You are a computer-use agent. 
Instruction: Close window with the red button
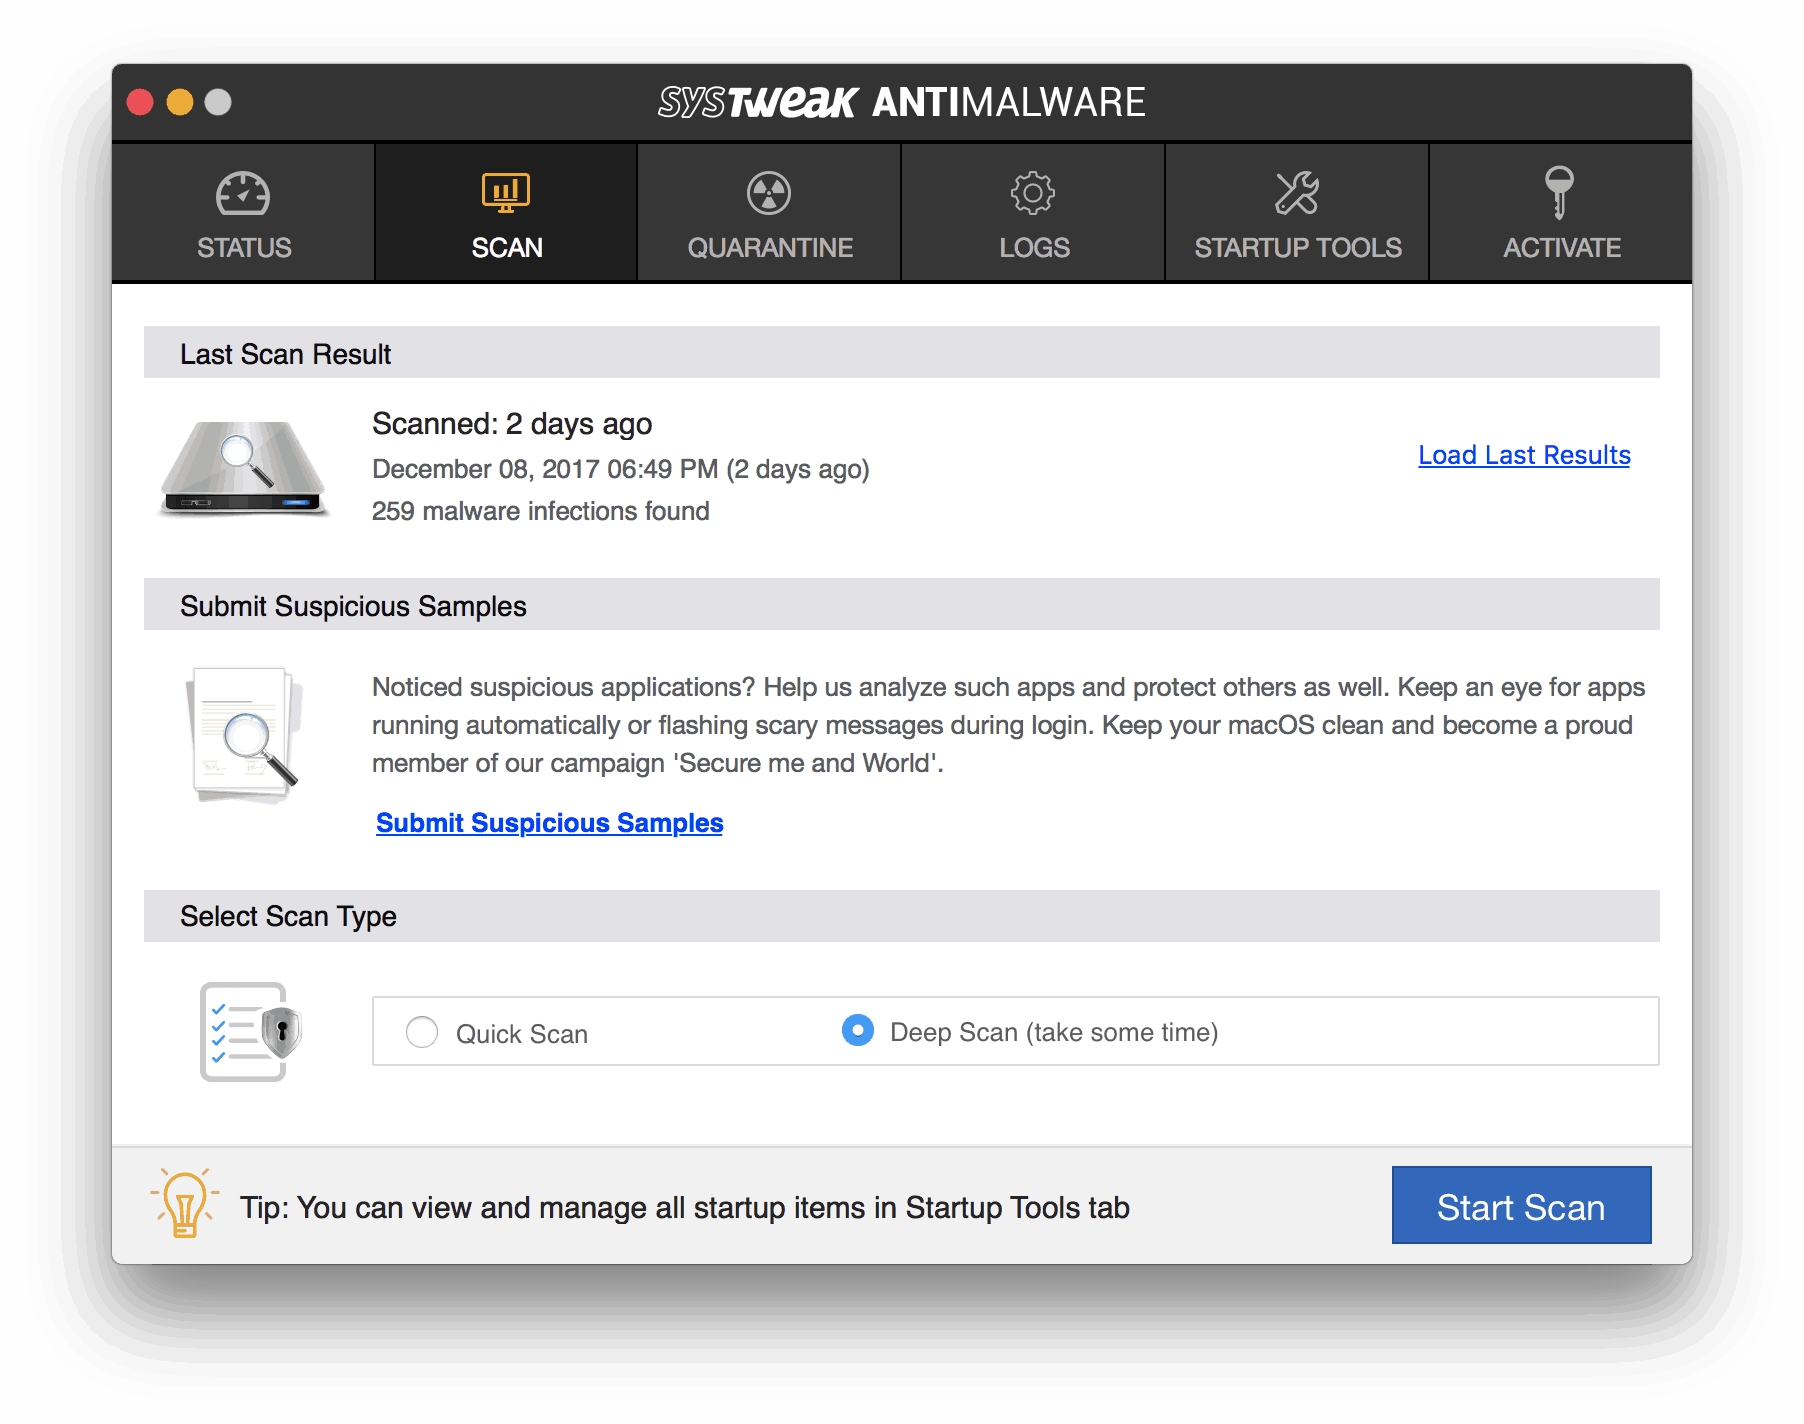[x=140, y=102]
